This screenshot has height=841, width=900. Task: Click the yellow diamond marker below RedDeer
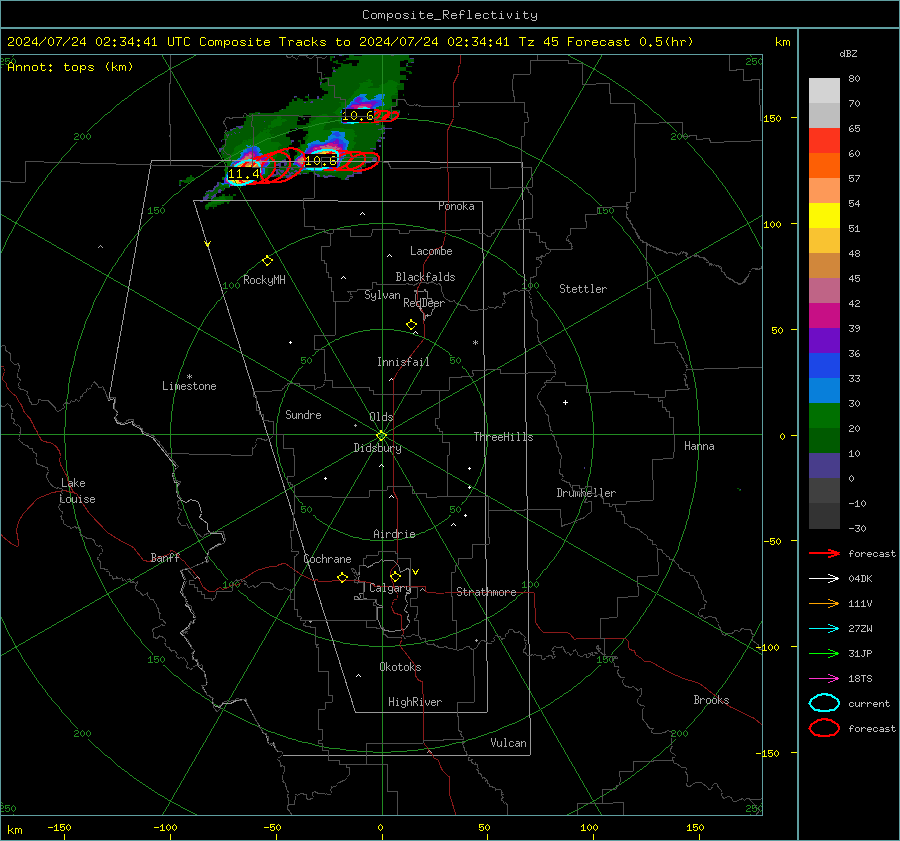pyautogui.click(x=411, y=325)
